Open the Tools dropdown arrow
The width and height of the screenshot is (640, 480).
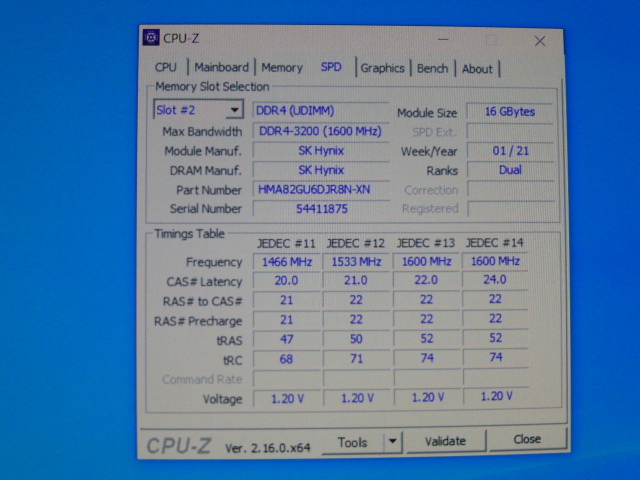393,441
